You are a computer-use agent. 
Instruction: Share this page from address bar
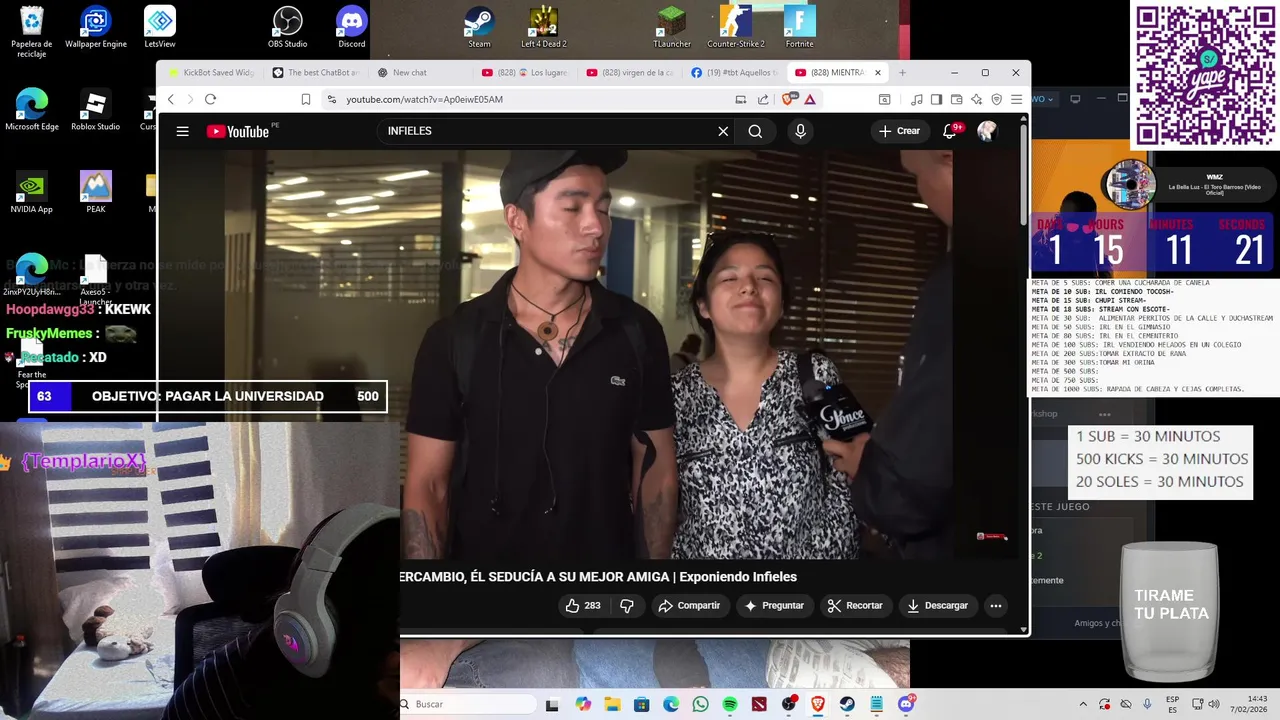763,99
